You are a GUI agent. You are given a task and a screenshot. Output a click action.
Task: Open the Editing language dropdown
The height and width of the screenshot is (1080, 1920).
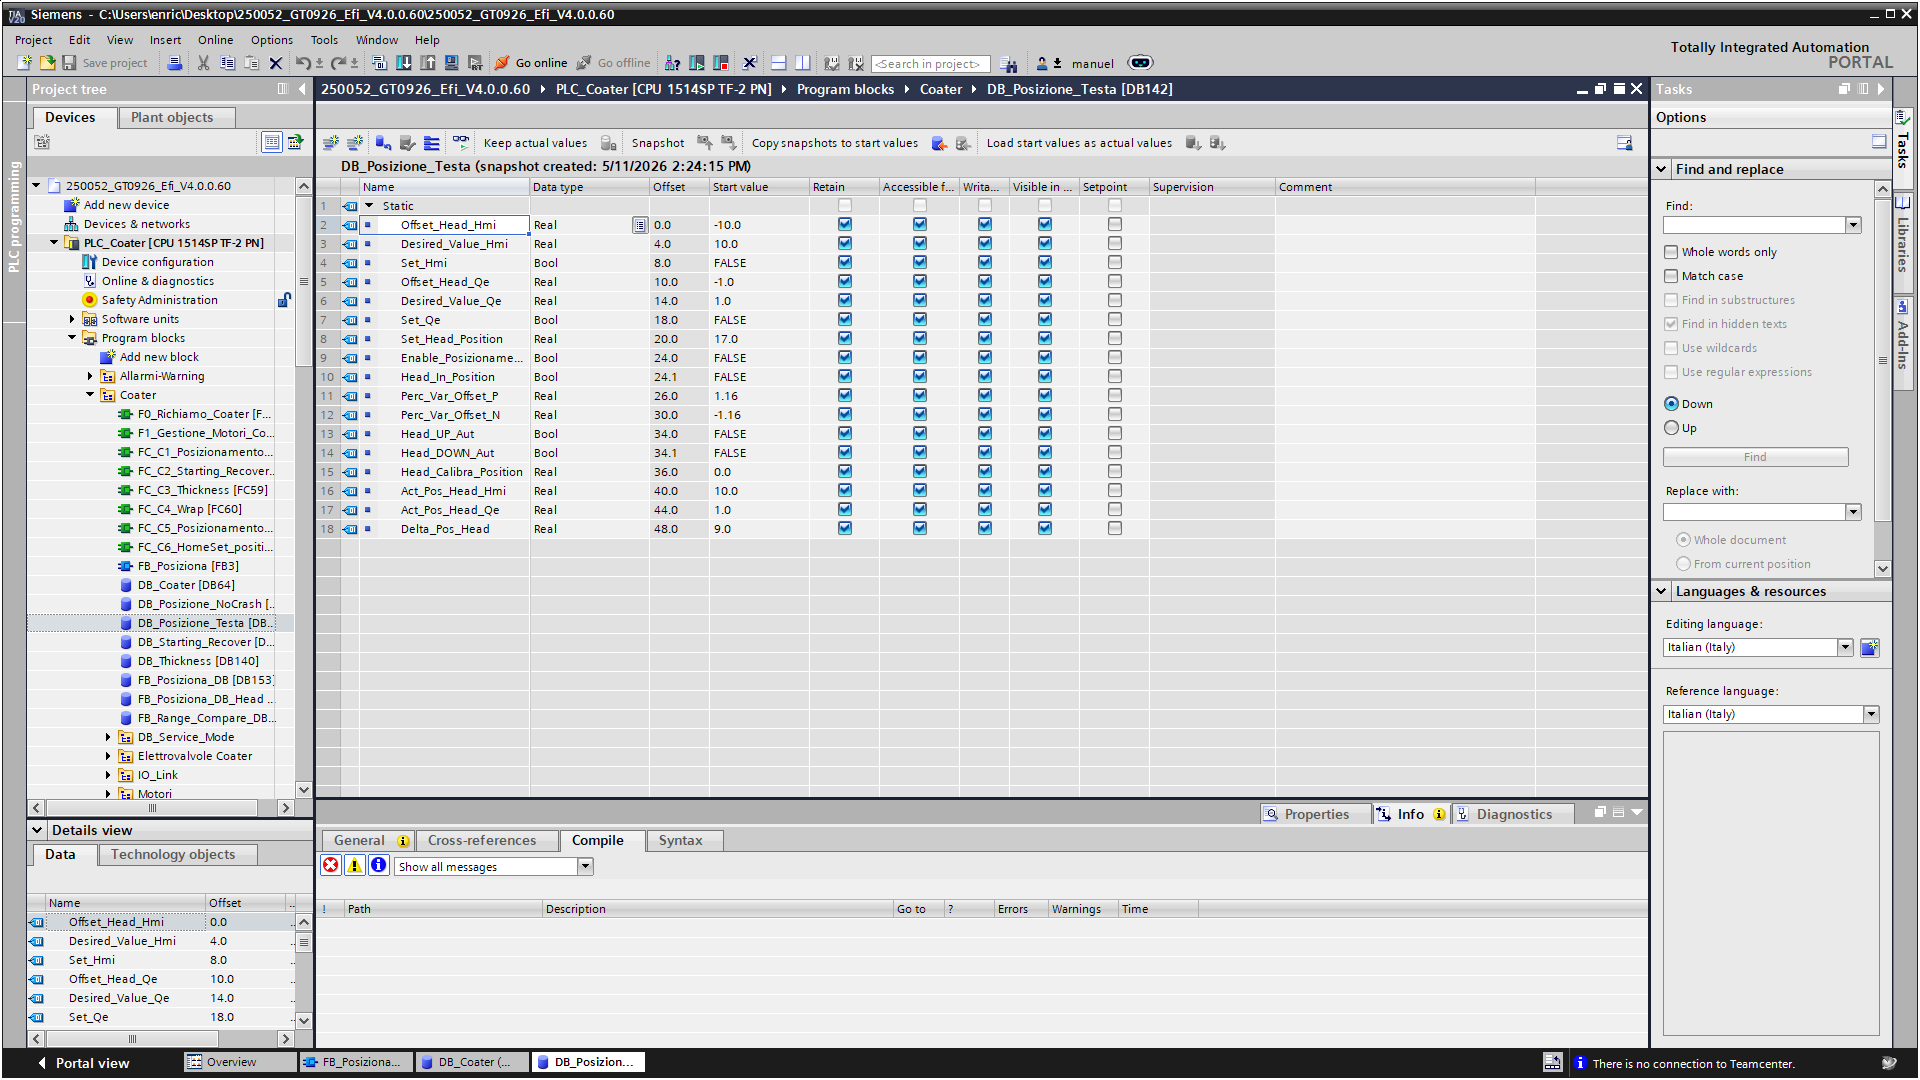coord(1845,648)
